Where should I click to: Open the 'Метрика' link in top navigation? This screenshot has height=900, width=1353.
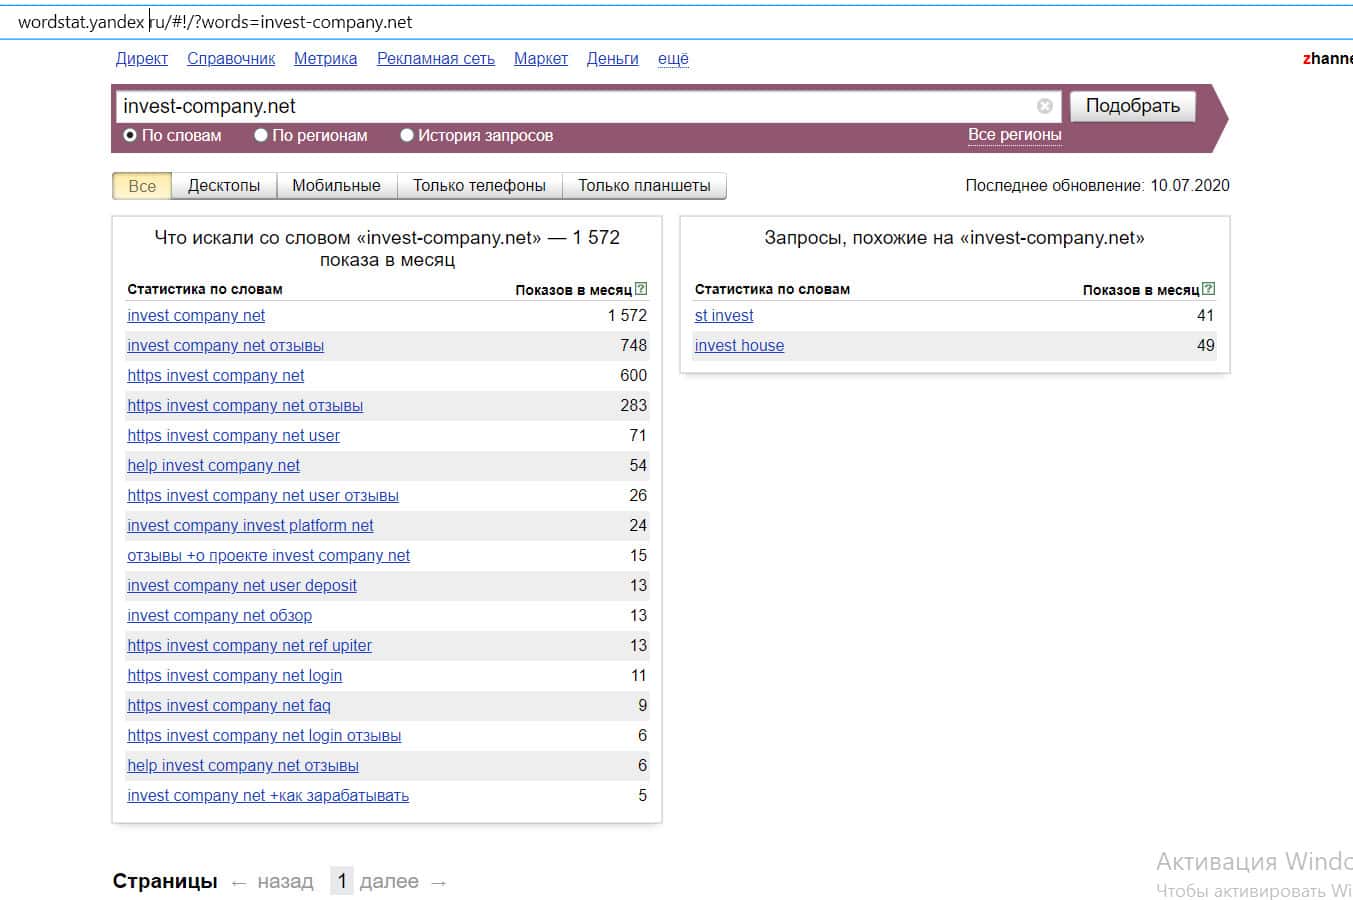[x=325, y=59]
